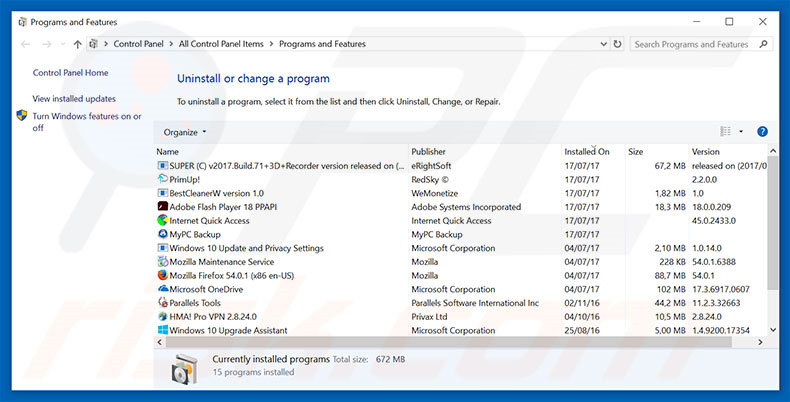Click the Windows 10 Upgrade Assistant icon
The image size is (790, 402).
[162, 330]
